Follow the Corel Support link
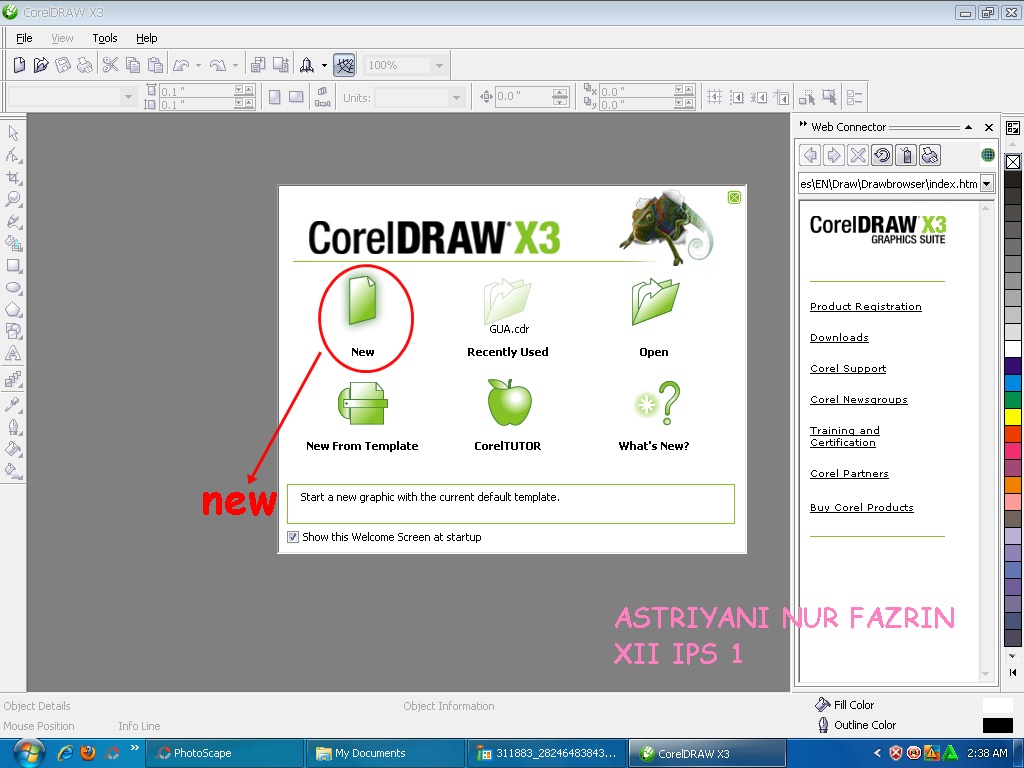1024x768 pixels. (x=848, y=368)
